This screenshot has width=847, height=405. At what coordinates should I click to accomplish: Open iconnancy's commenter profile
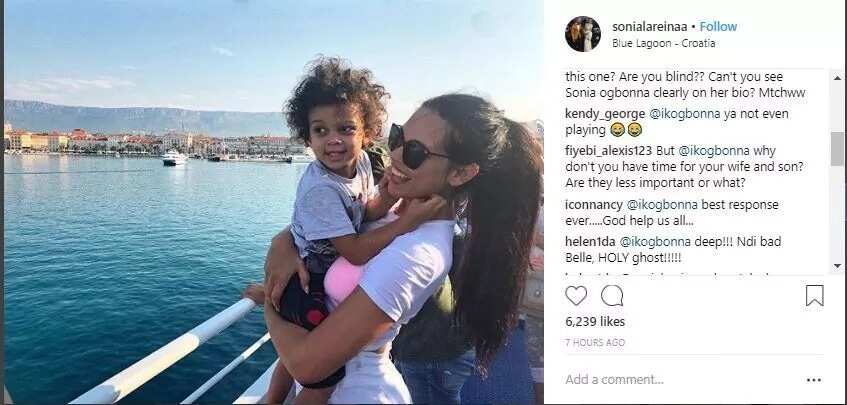point(594,205)
